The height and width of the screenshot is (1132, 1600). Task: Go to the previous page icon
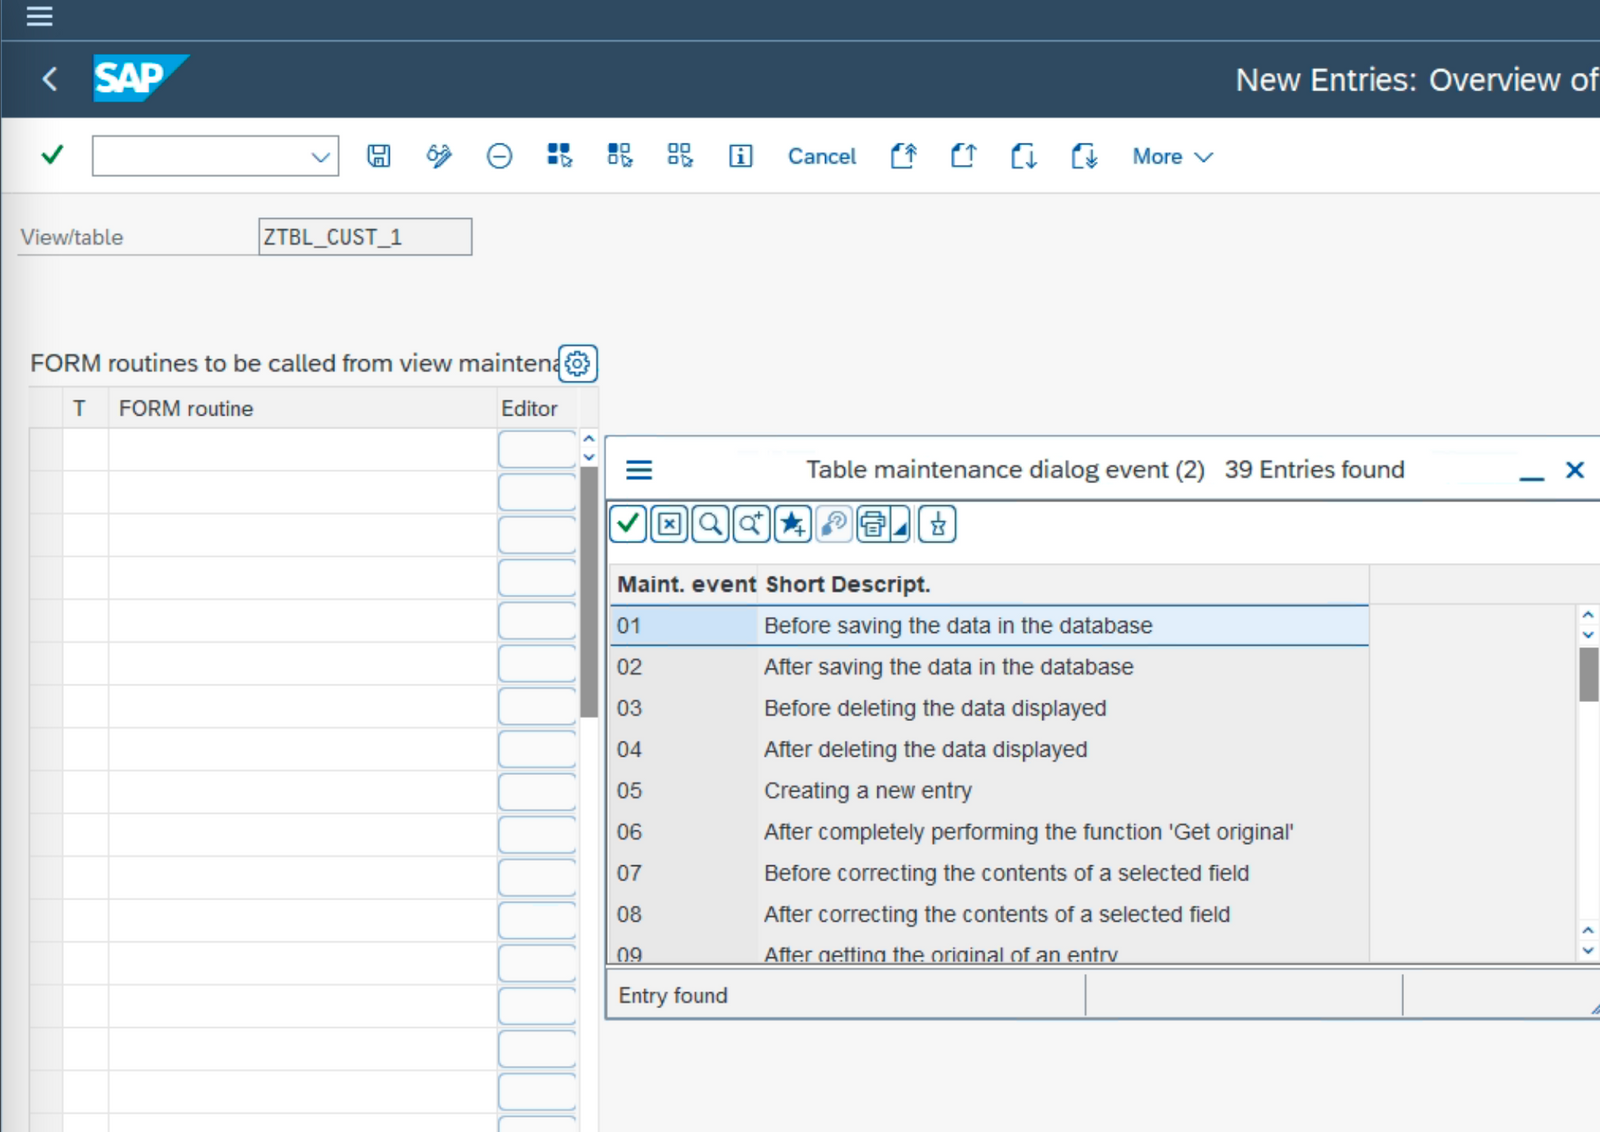pyautogui.click(x=963, y=156)
